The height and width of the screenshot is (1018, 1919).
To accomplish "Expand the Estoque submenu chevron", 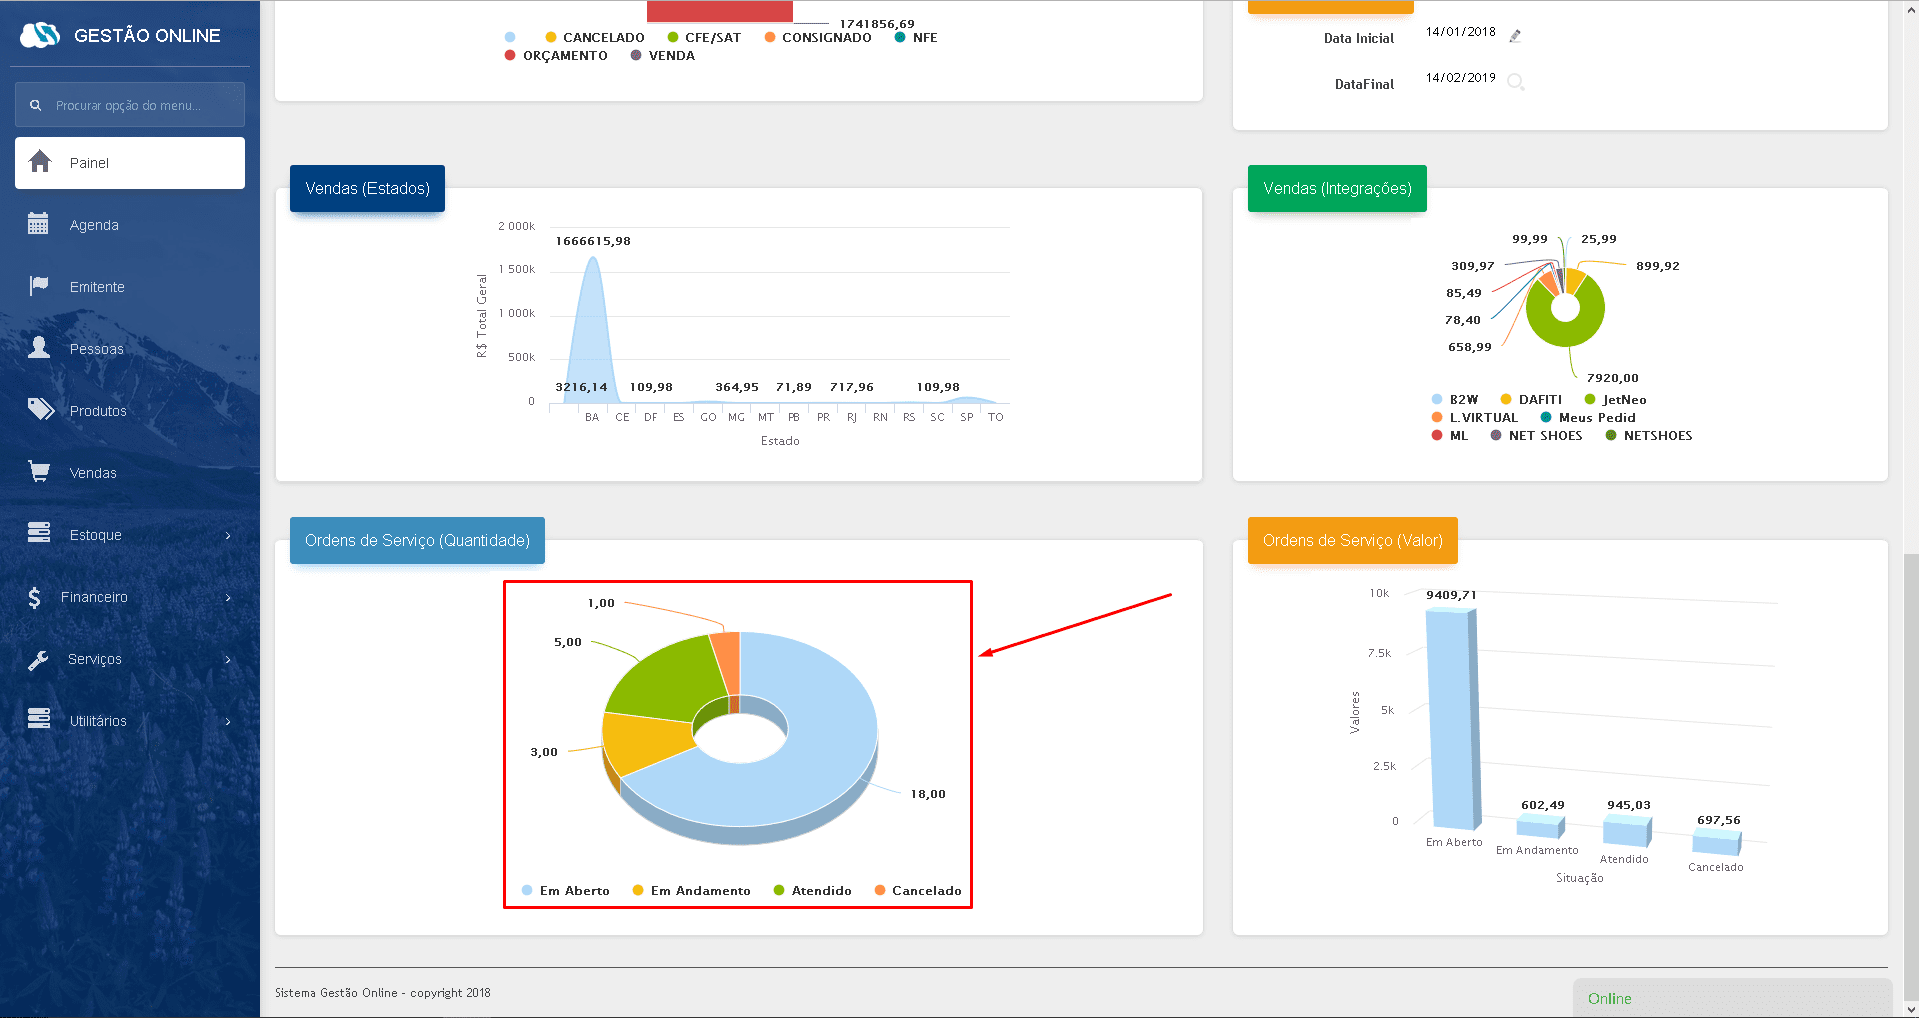I will (228, 535).
